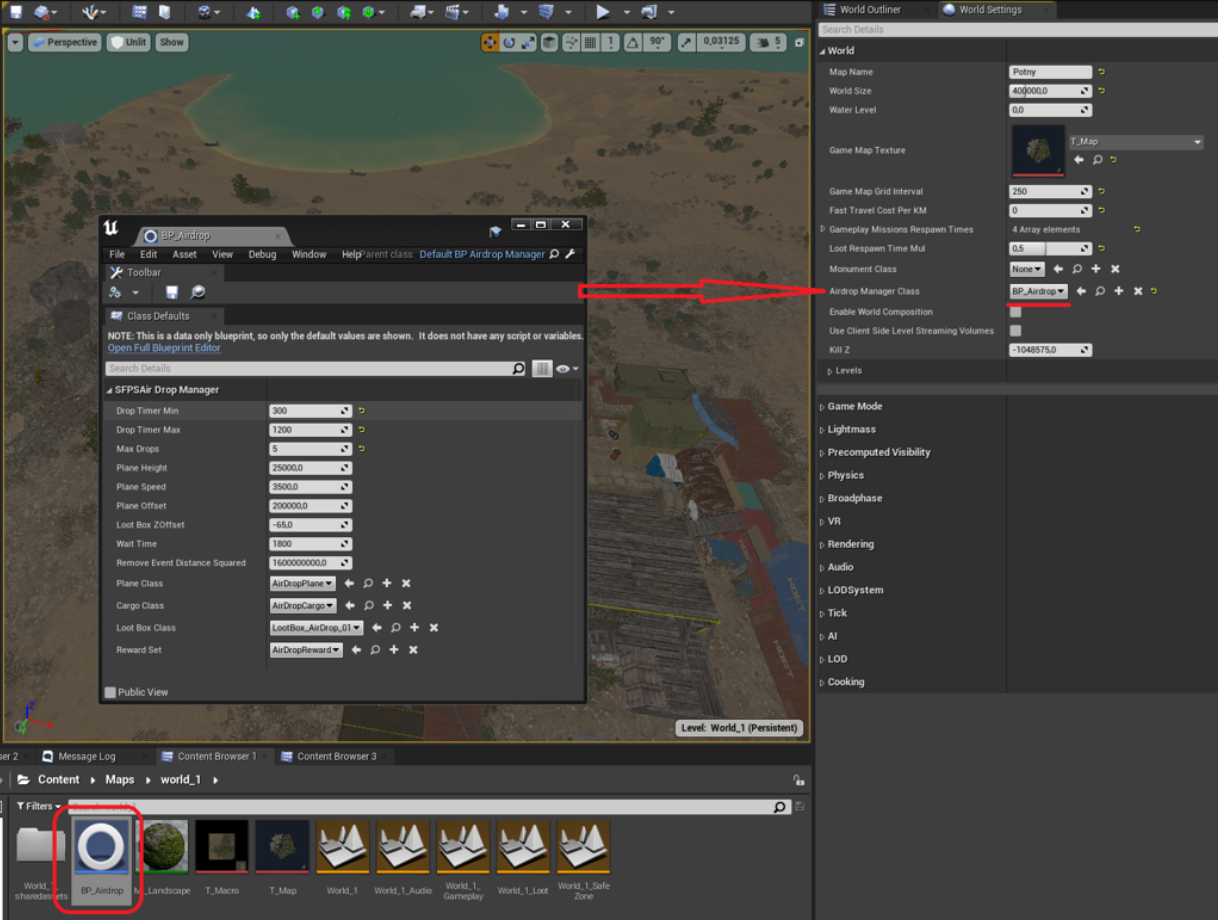Expand the Game Mode section

pyautogui.click(x=854, y=407)
